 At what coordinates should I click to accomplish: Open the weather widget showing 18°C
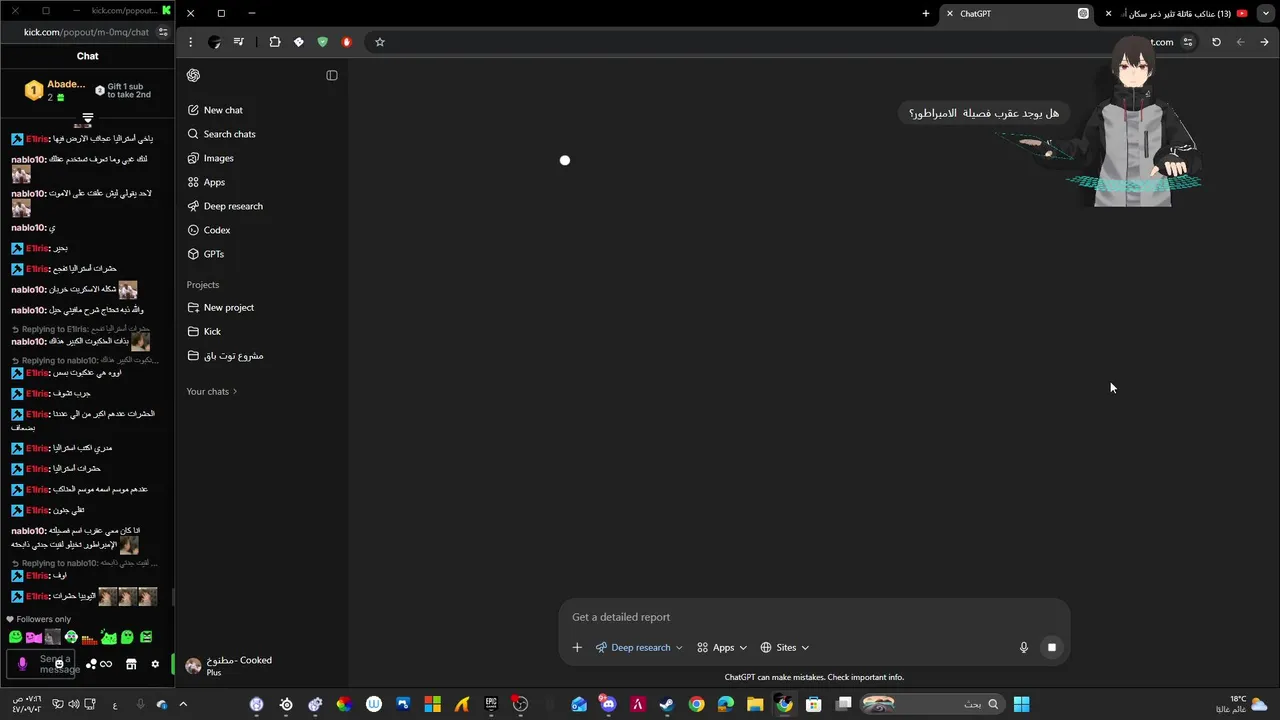point(1243,704)
